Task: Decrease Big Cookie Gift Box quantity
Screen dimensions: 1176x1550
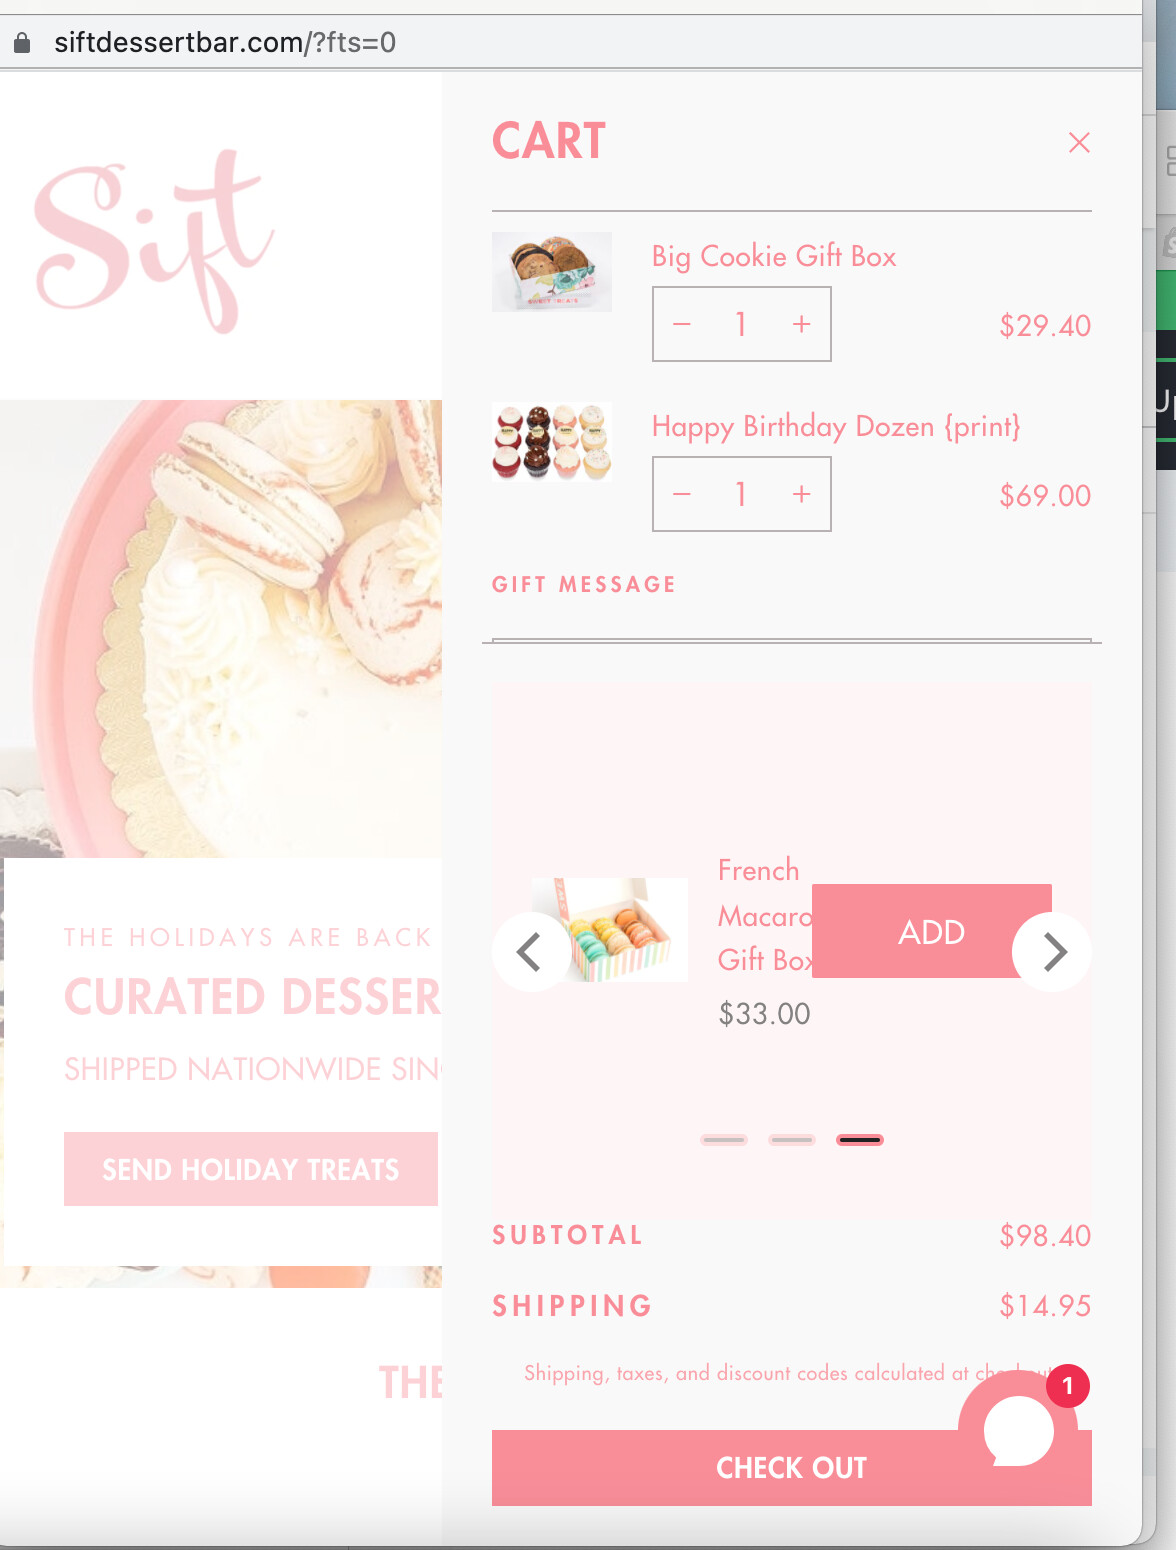Action: tap(682, 324)
